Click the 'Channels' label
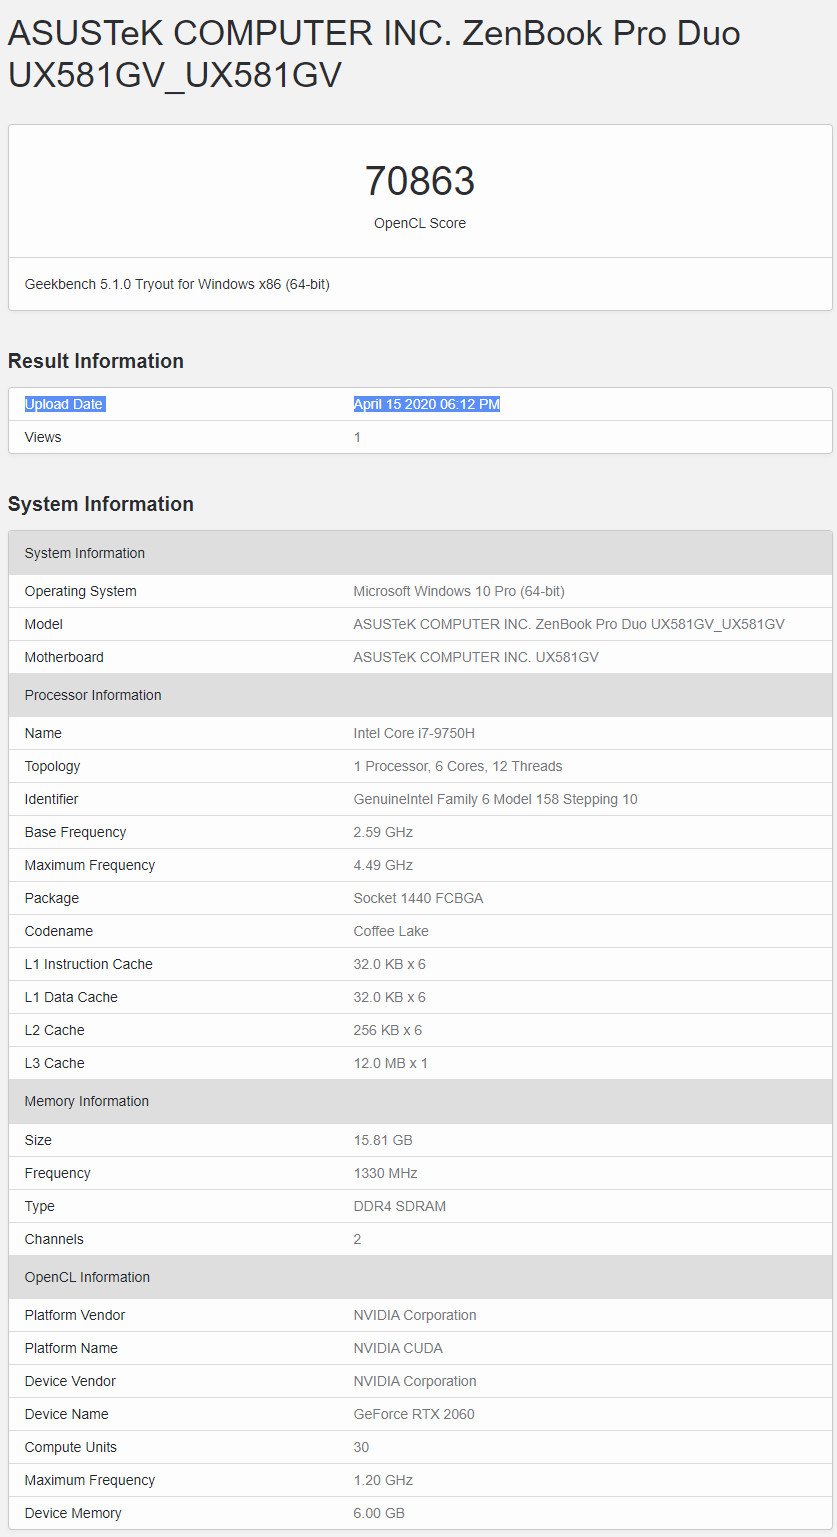The height and width of the screenshot is (1537, 837). tap(54, 1239)
